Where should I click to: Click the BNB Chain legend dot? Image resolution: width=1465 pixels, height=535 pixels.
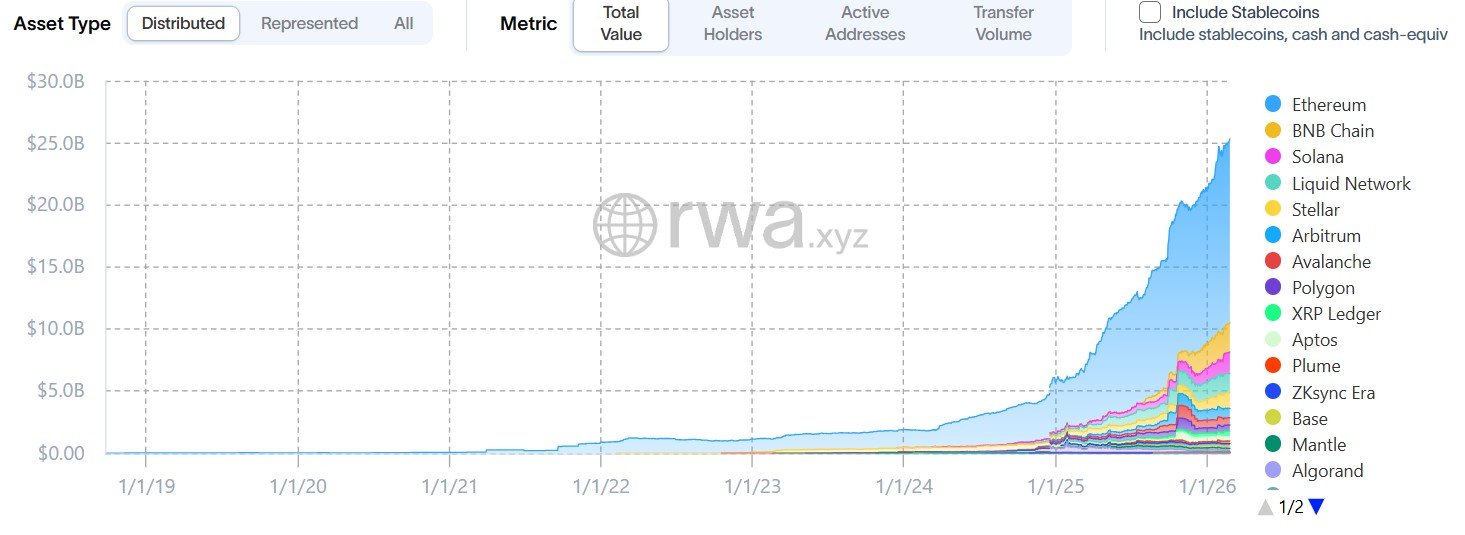(1273, 130)
